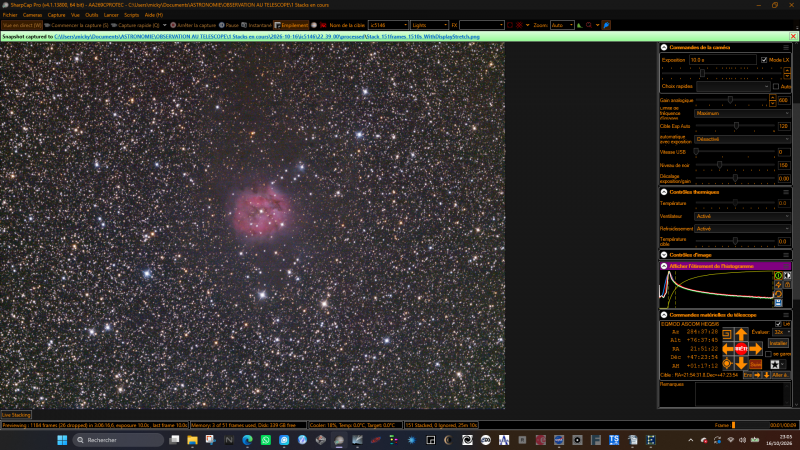The image size is (800, 450).
Task: Click Commencer la capture button
Action: pyautogui.click(x=77, y=25)
